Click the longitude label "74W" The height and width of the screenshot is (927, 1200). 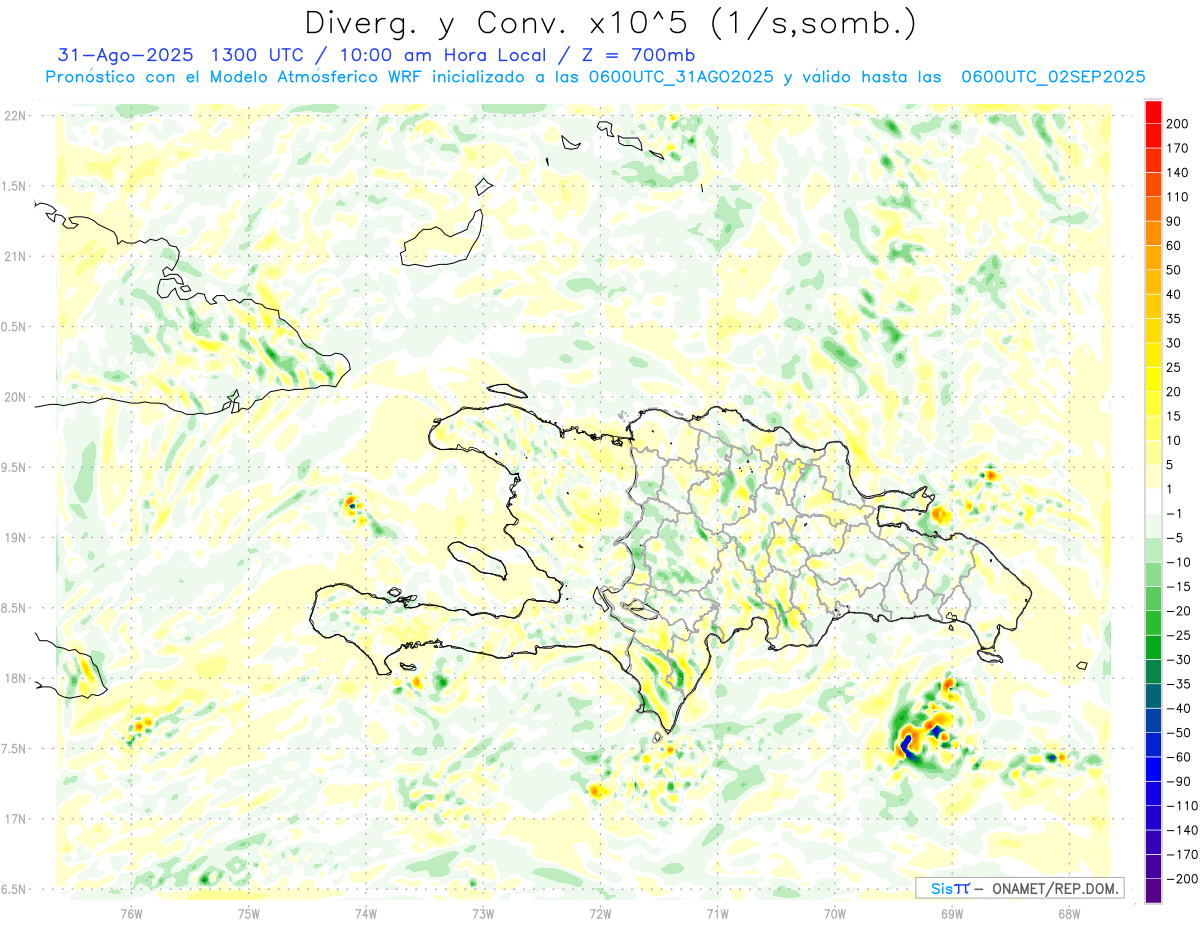(365, 912)
